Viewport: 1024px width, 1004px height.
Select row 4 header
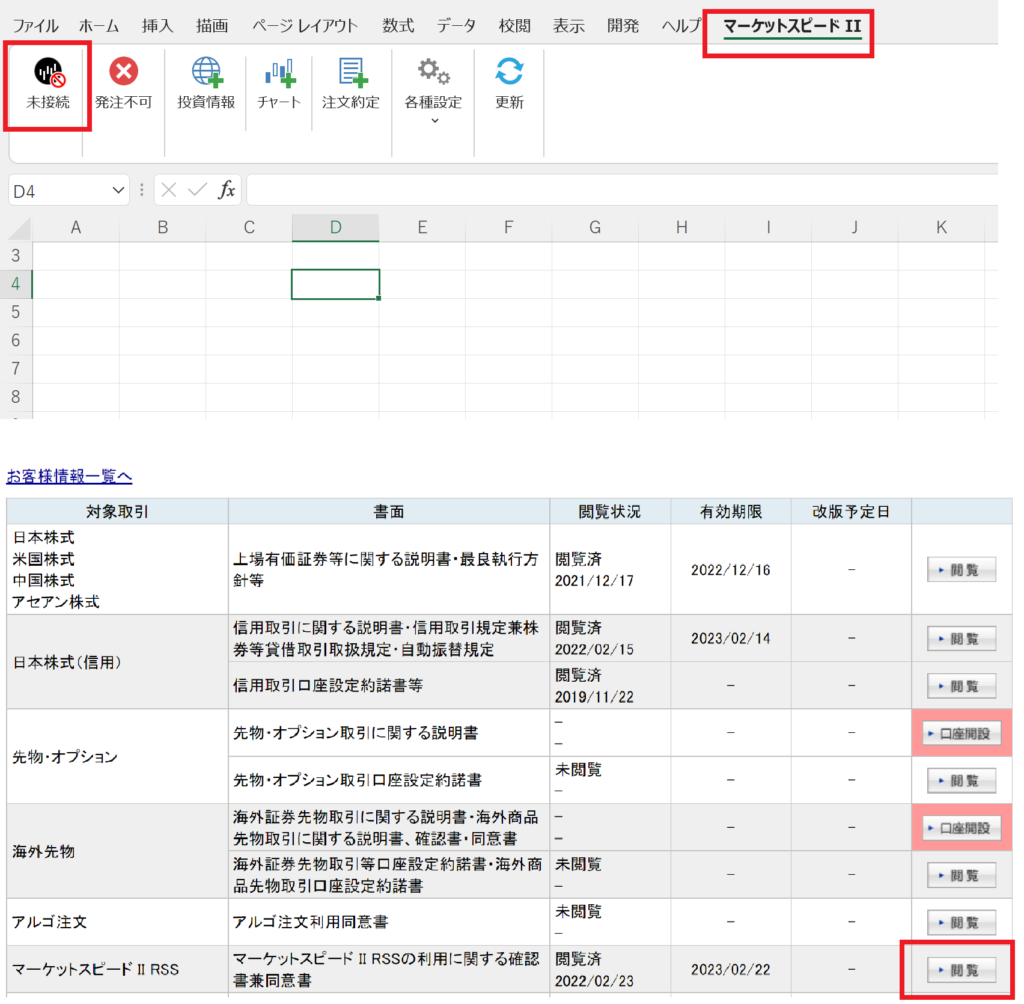pos(16,284)
